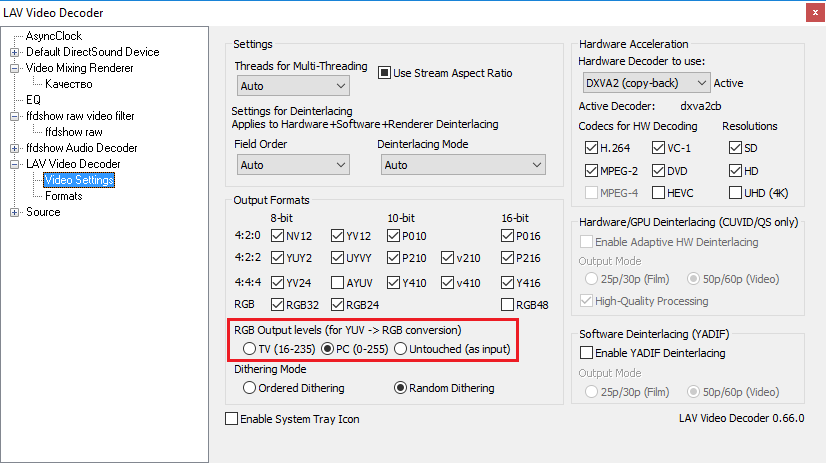Expand the Source tree node

15,212
